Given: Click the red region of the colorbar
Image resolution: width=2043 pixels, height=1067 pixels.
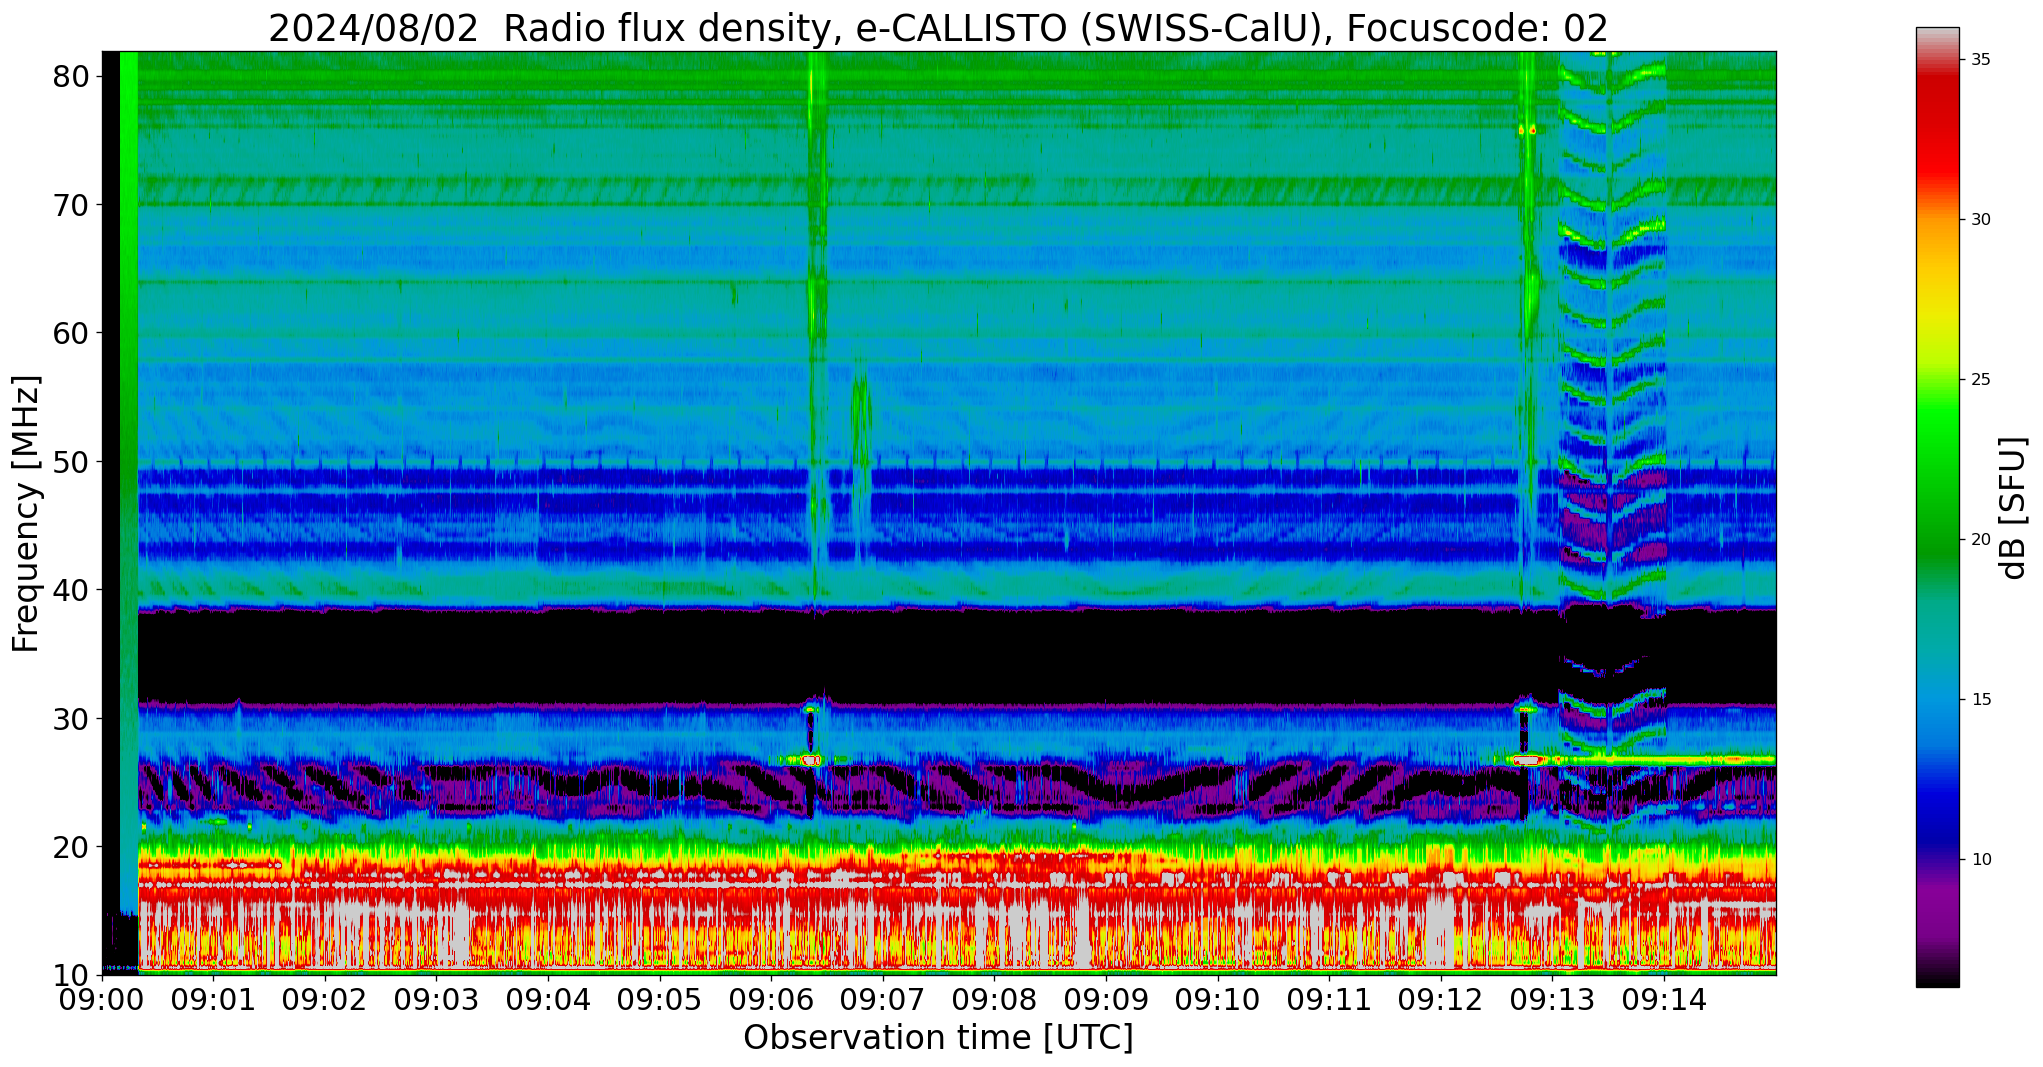Looking at the screenshot, I should pos(1938,130).
